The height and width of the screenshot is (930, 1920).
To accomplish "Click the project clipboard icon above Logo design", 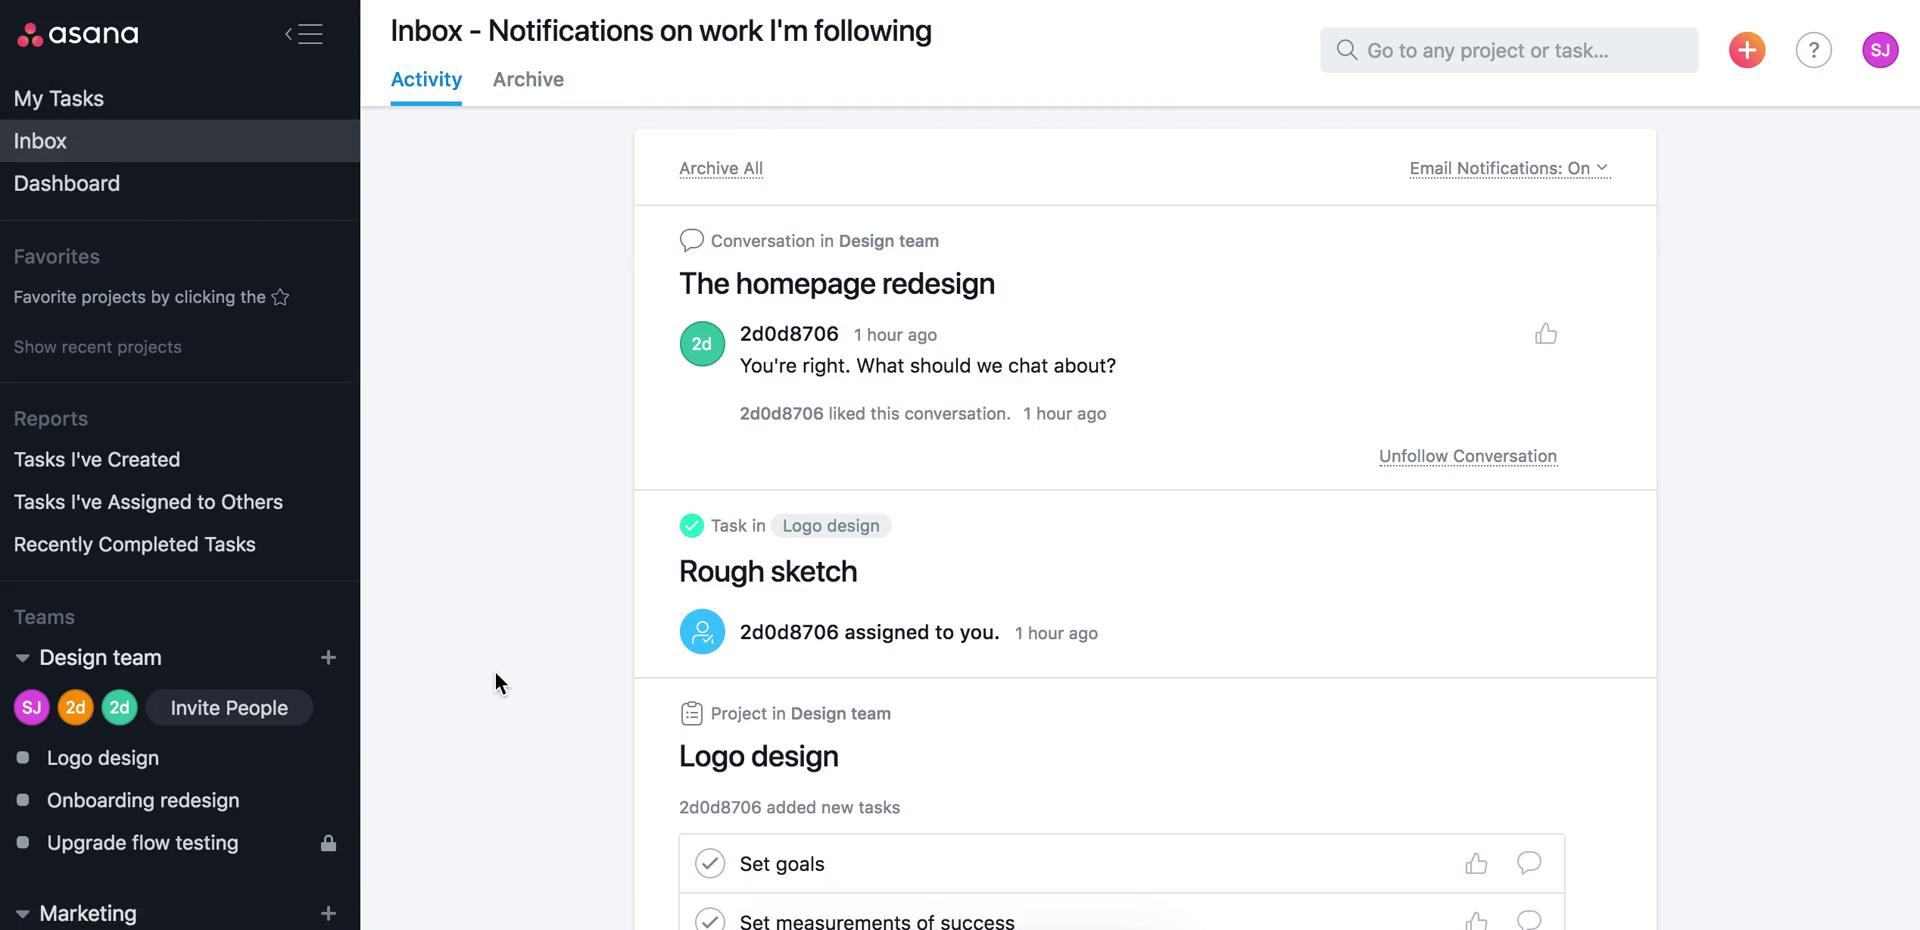I will pos(691,713).
